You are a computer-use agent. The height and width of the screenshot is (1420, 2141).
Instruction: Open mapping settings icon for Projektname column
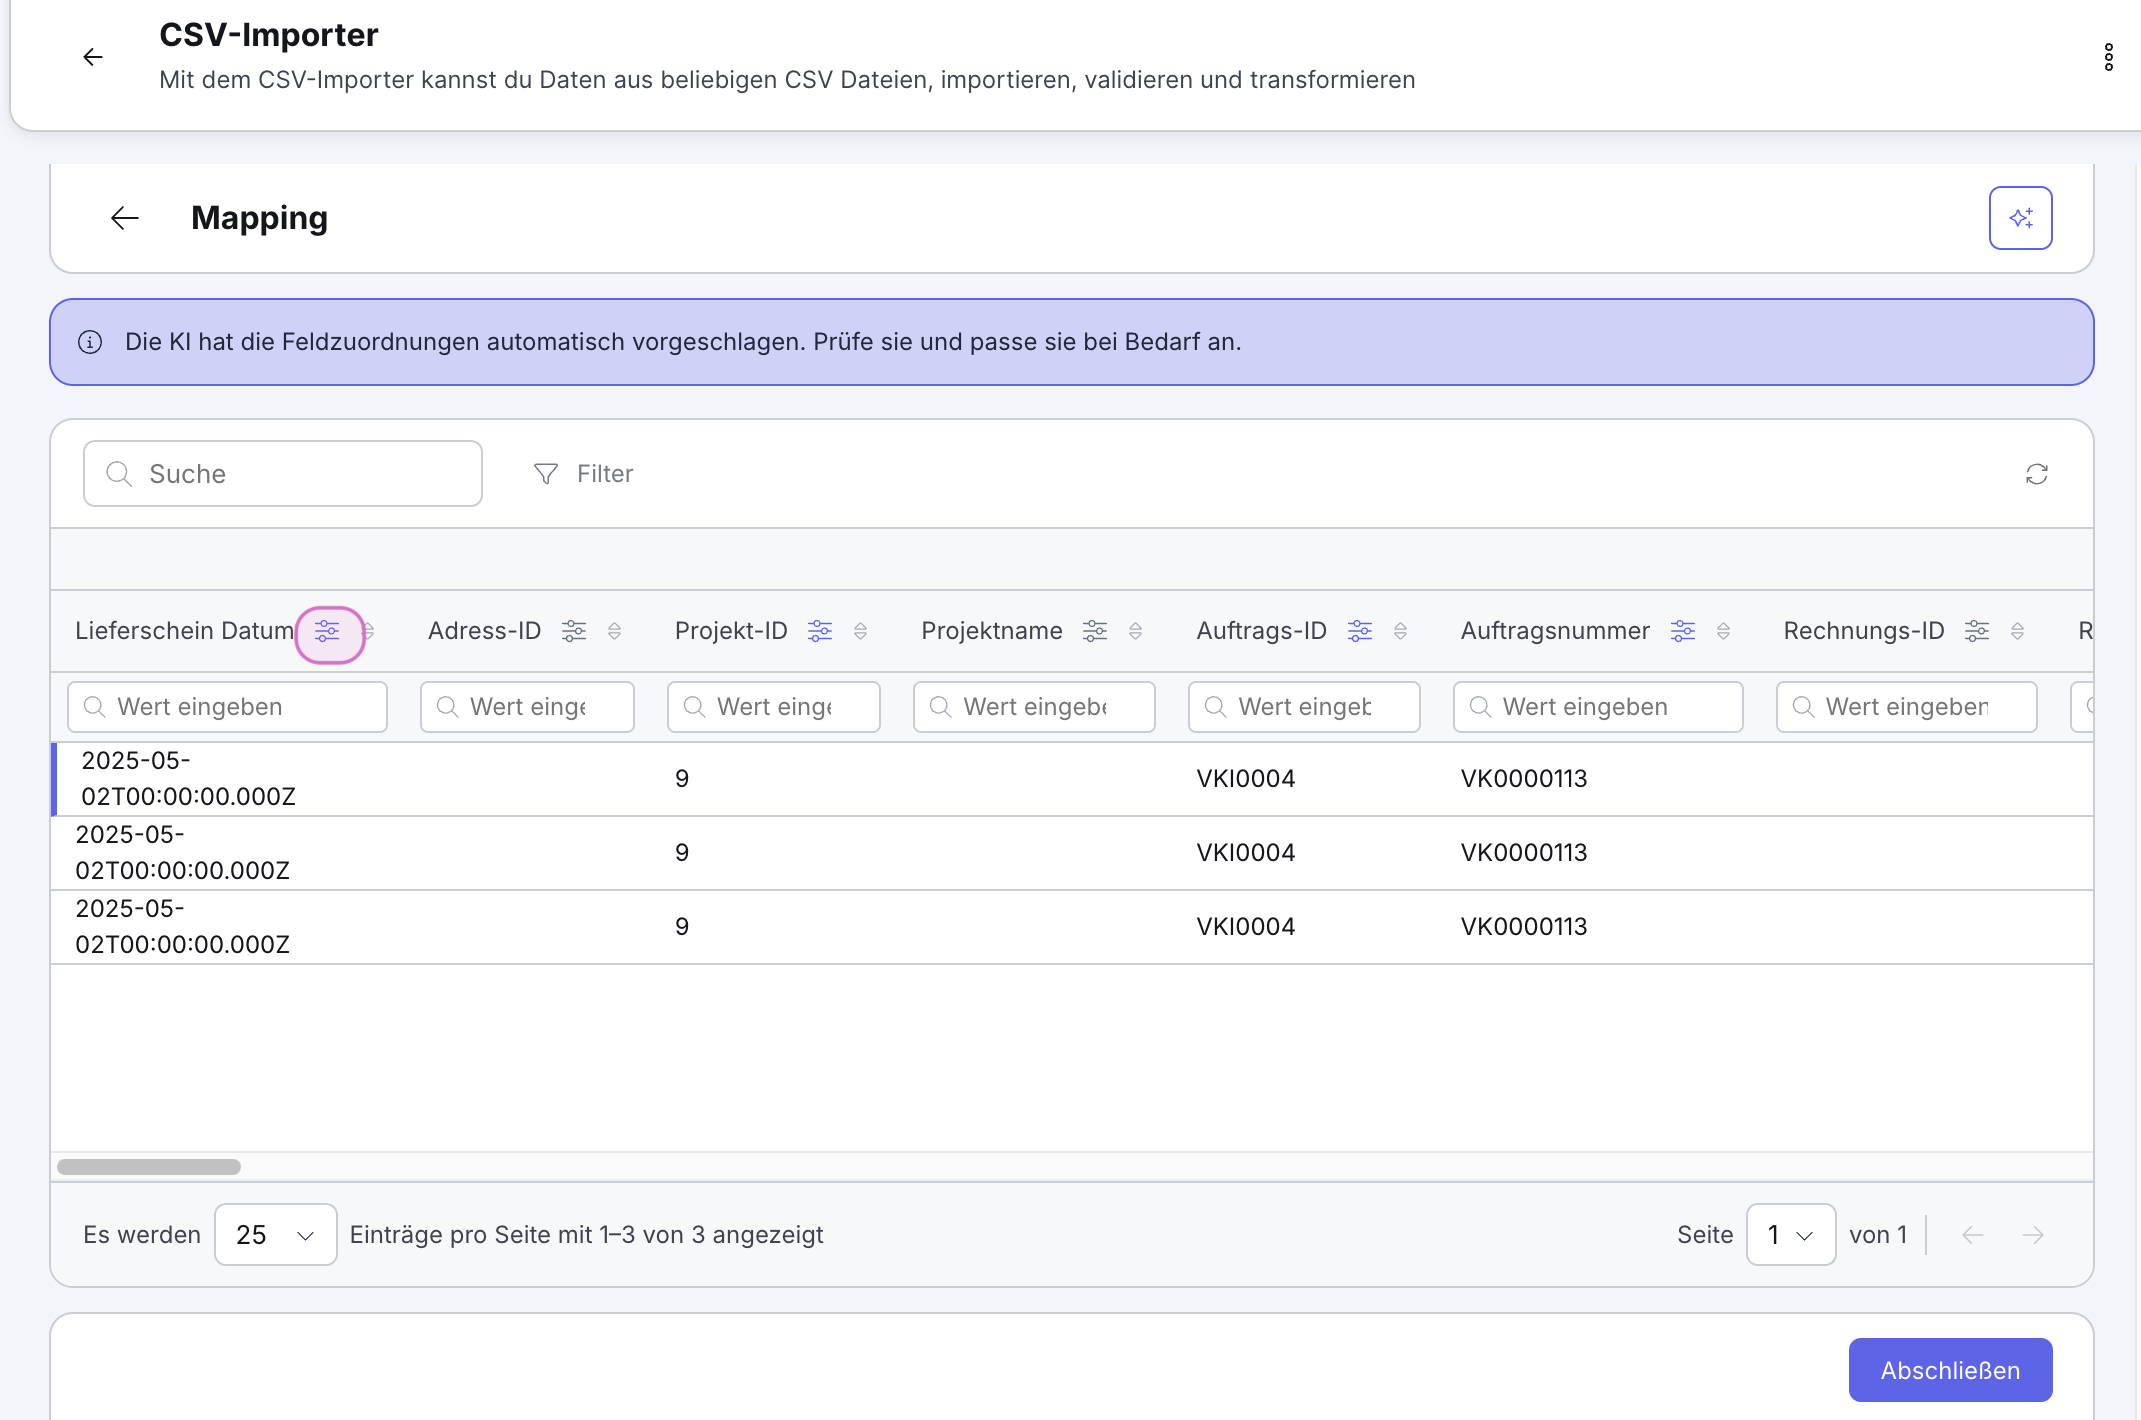(1095, 631)
